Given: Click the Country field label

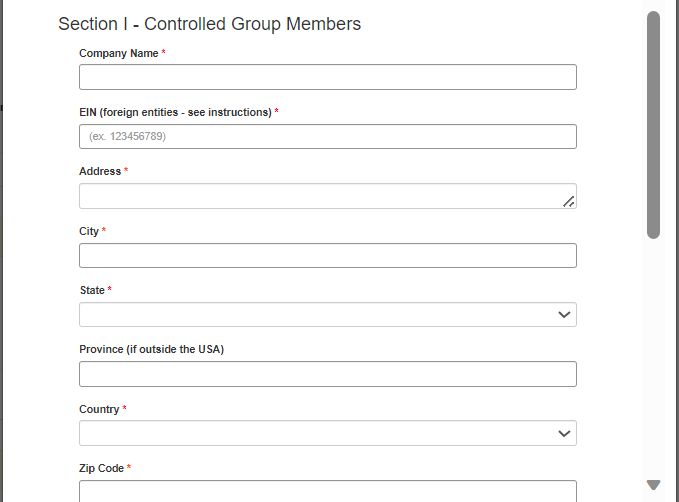Looking at the screenshot, I should point(99,409).
